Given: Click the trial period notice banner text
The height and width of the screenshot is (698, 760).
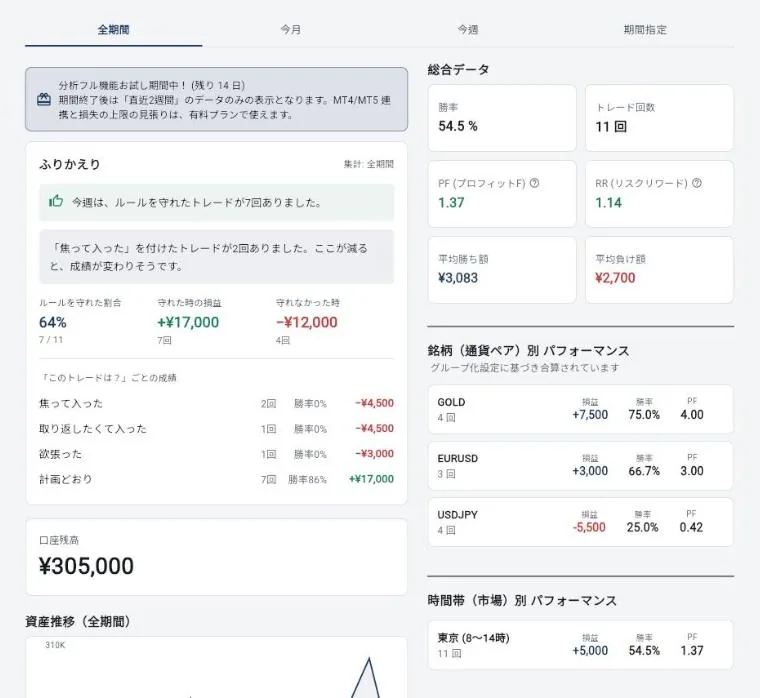Looking at the screenshot, I should coord(224,100).
